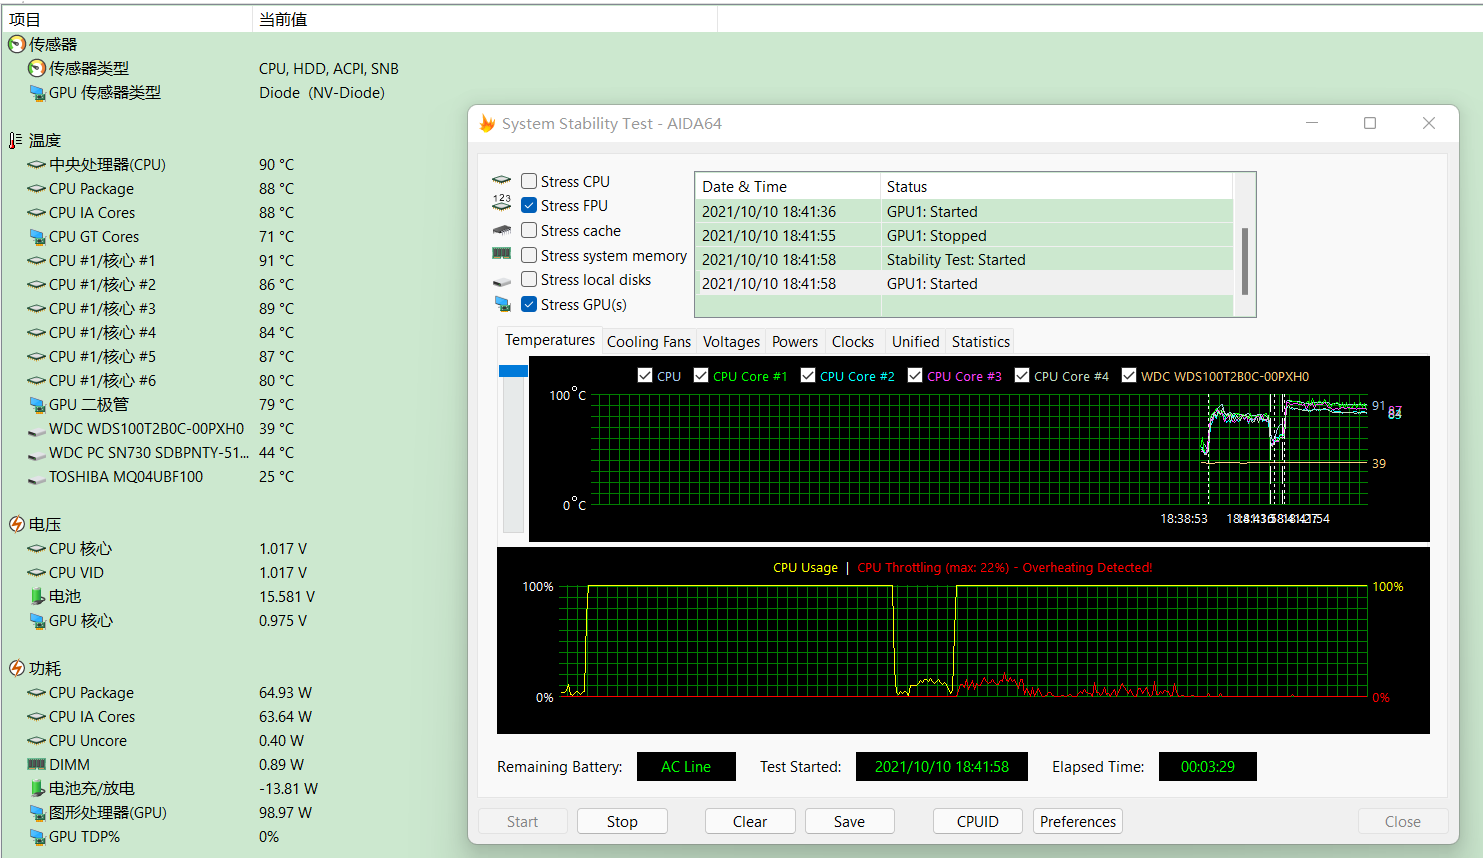The image size is (1483, 858).
Task: Click the CPU GT Cores icon
Action: (x=37, y=236)
